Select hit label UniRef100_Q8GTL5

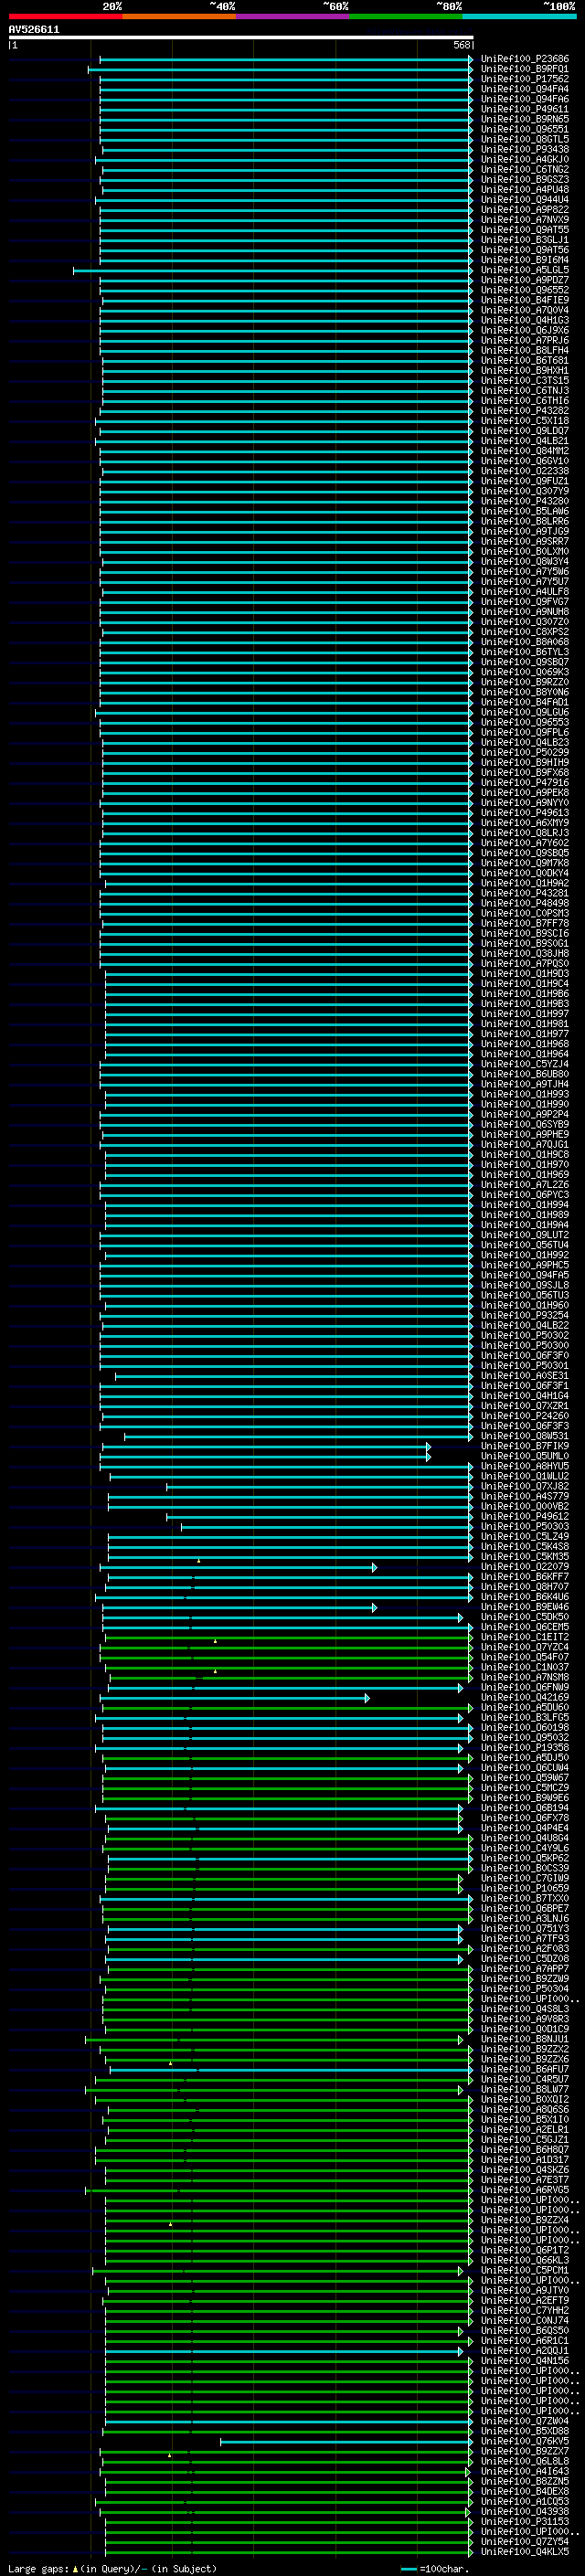coord(525,139)
